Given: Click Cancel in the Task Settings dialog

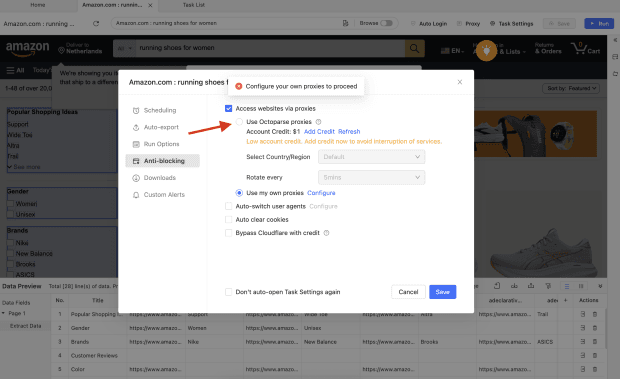Looking at the screenshot, I should (408, 292).
